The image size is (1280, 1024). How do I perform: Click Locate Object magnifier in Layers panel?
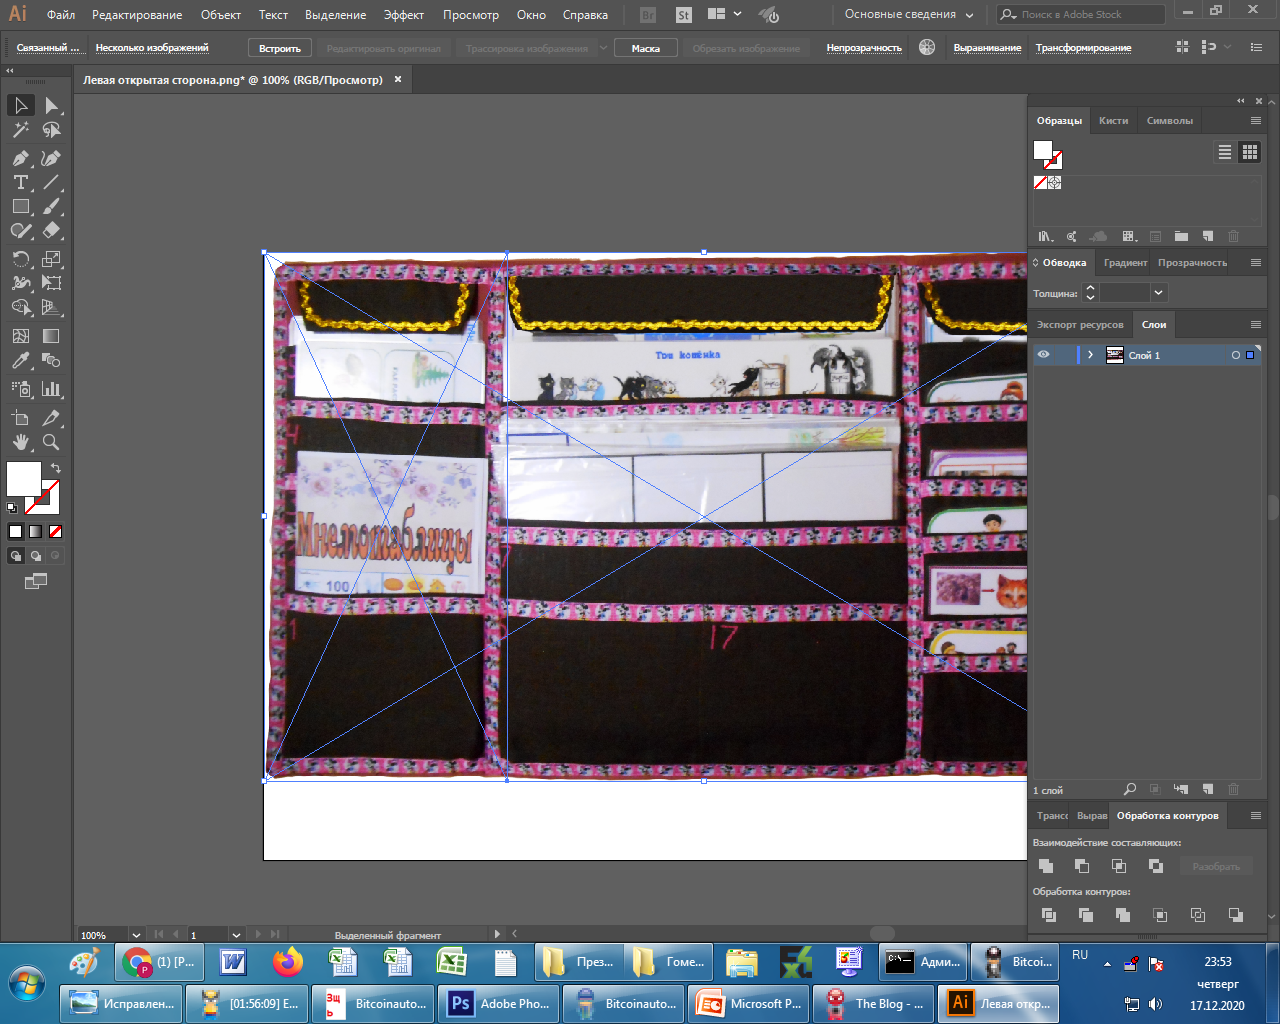(1130, 790)
